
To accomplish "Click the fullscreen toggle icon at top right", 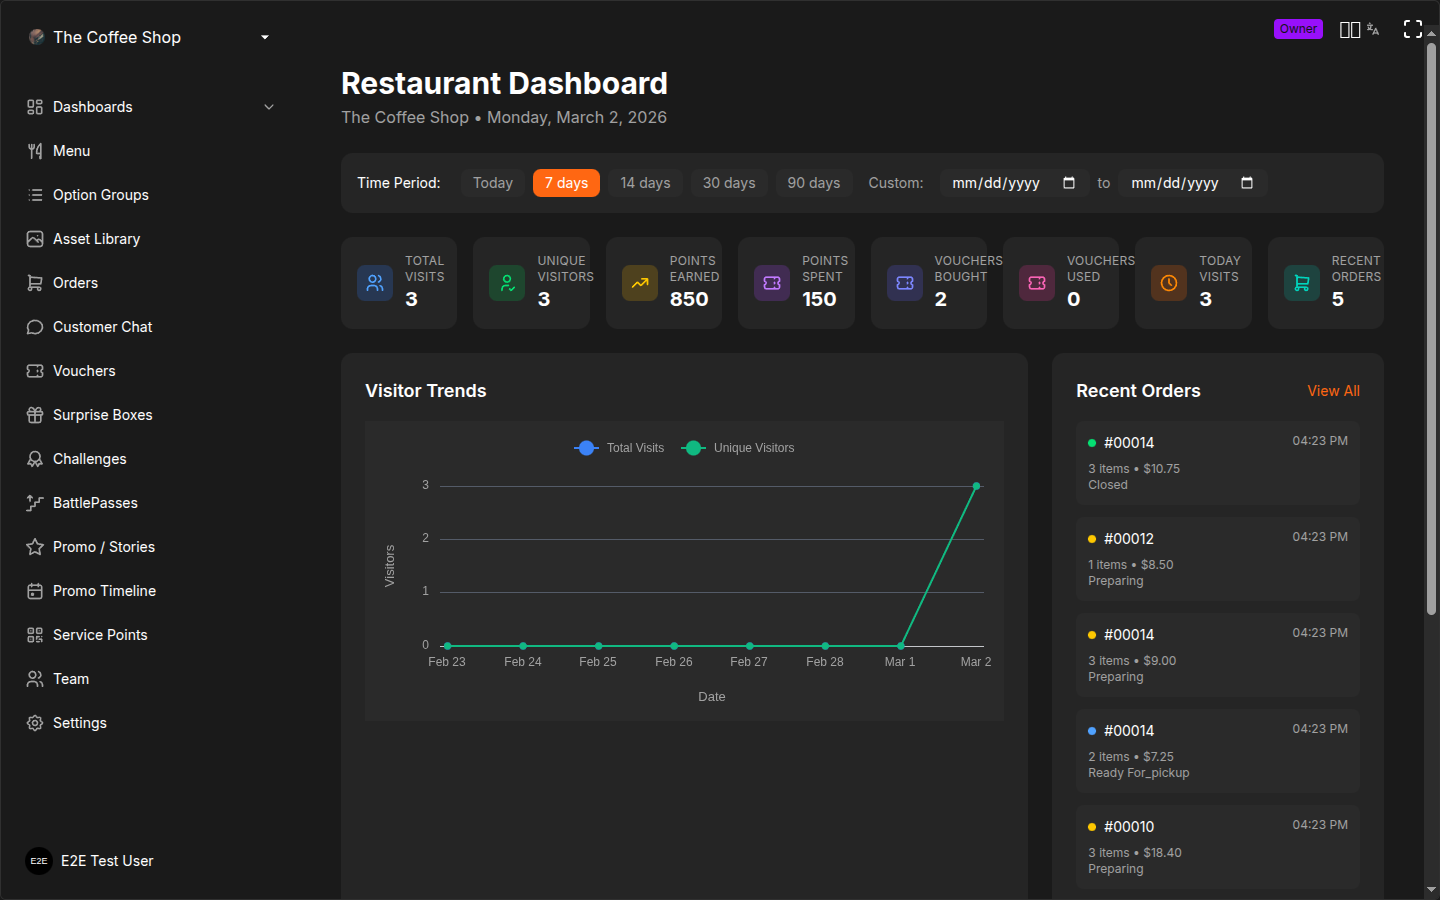I will pyautogui.click(x=1413, y=29).
